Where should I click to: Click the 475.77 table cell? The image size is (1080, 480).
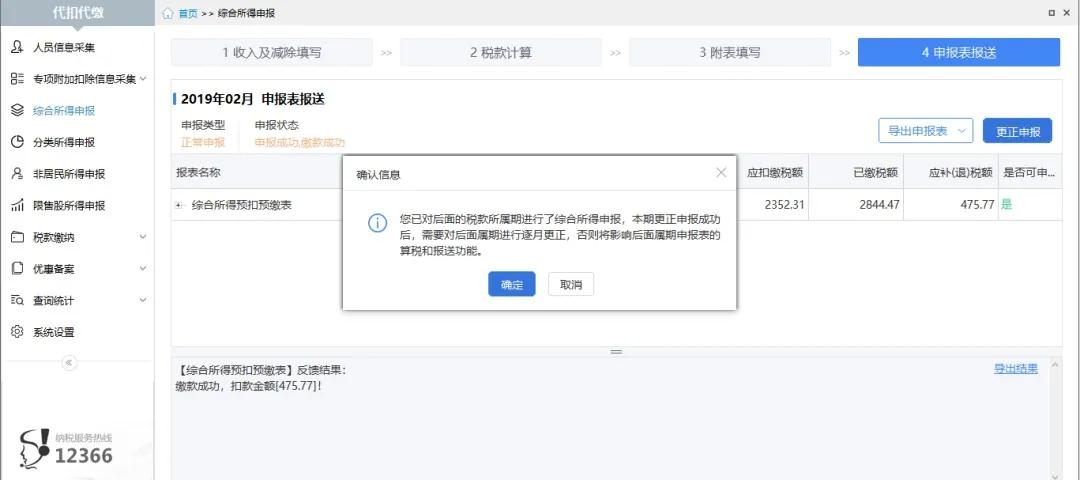(x=977, y=205)
